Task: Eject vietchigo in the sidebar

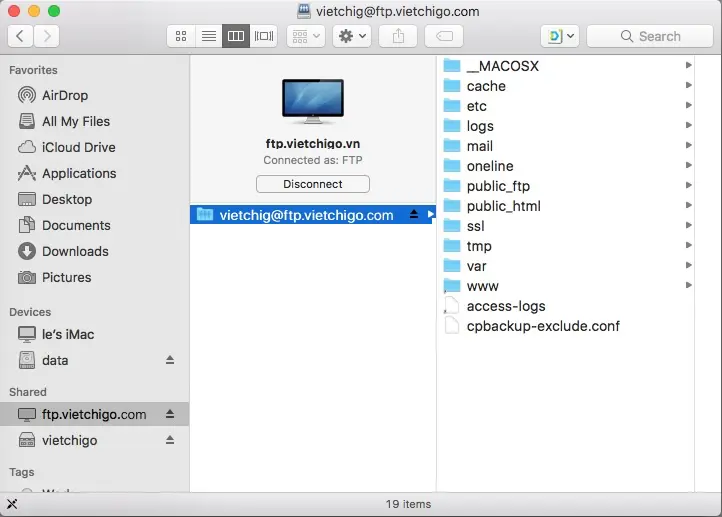Action: tap(170, 440)
